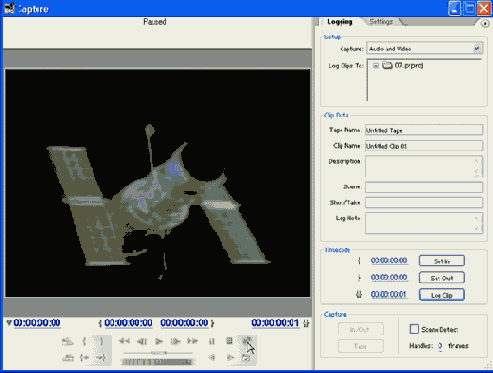Click the Go to Out Point icon
Image resolution: width=493 pixels, height=373 pixels.
(x=101, y=358)
